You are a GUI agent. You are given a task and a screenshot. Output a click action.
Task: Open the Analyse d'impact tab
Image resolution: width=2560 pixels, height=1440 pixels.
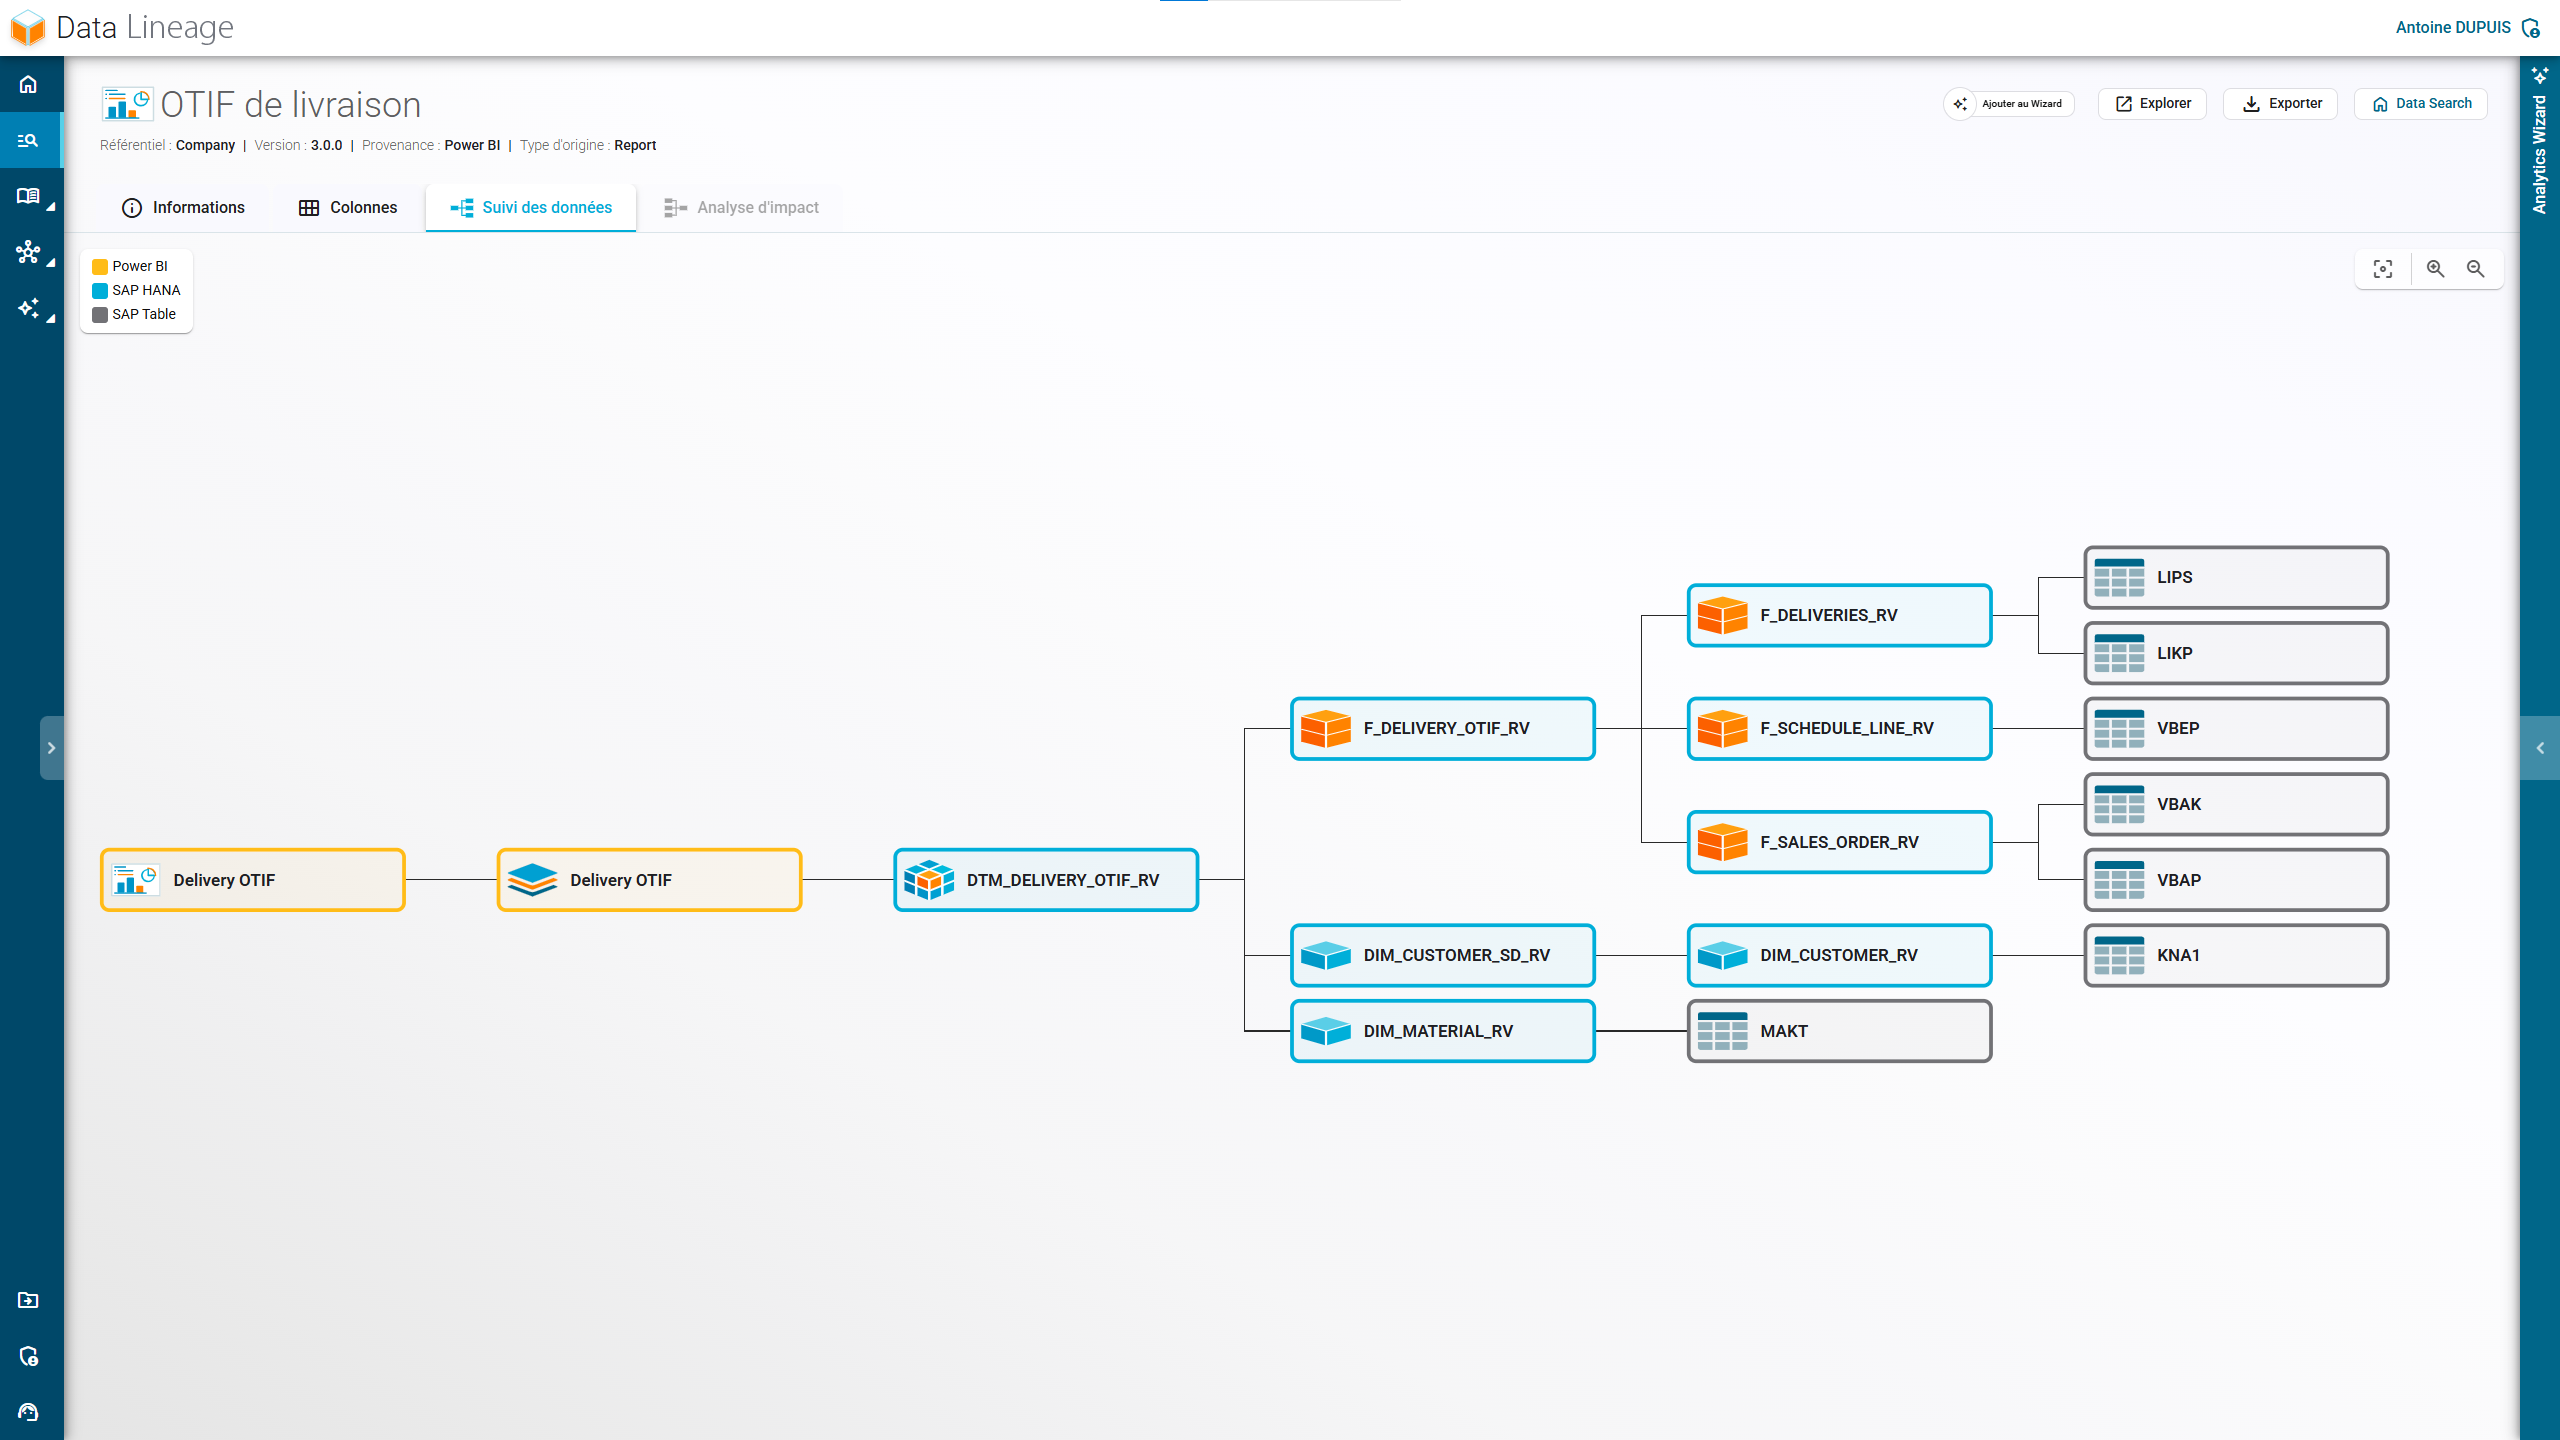point(741,208)
